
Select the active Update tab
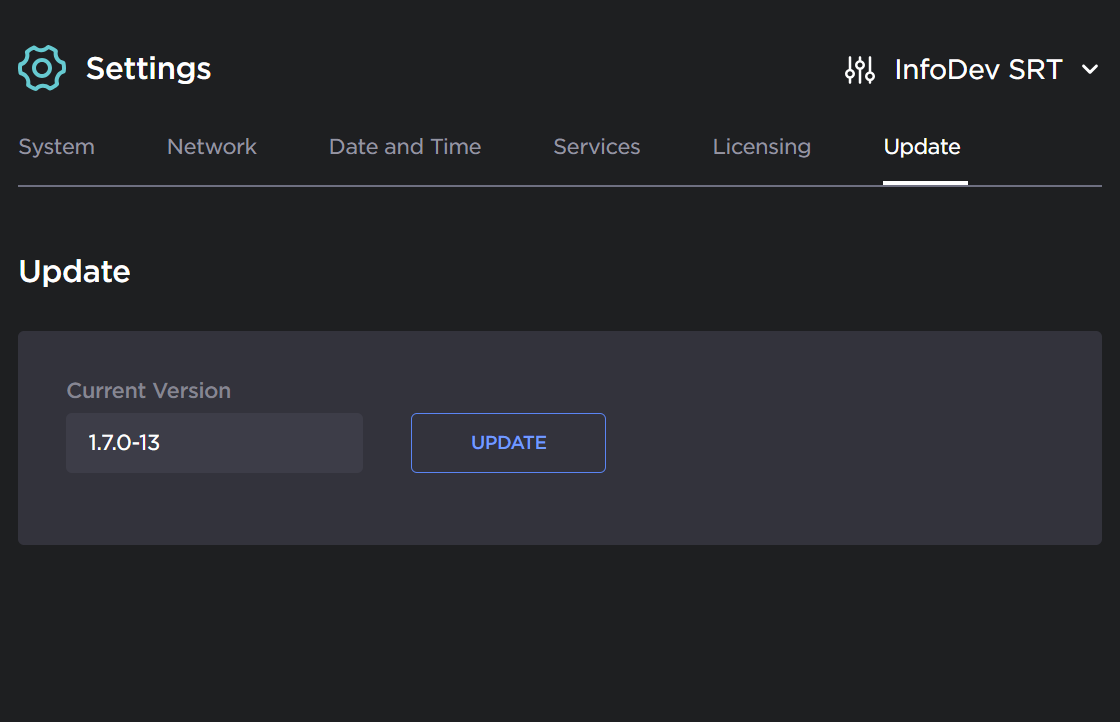click(922, 147)
